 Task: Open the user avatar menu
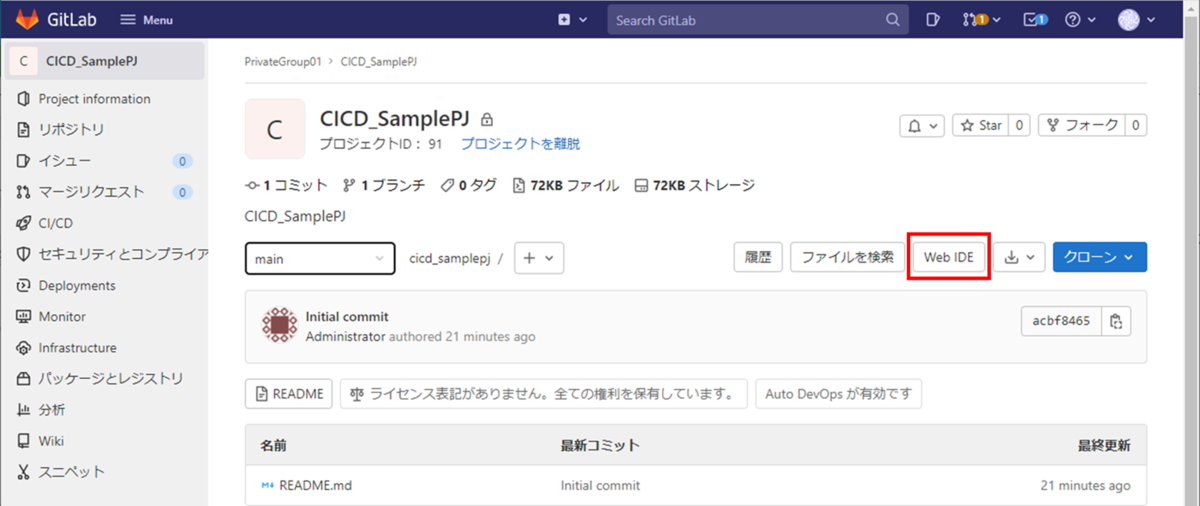(x=1136, y=20)
